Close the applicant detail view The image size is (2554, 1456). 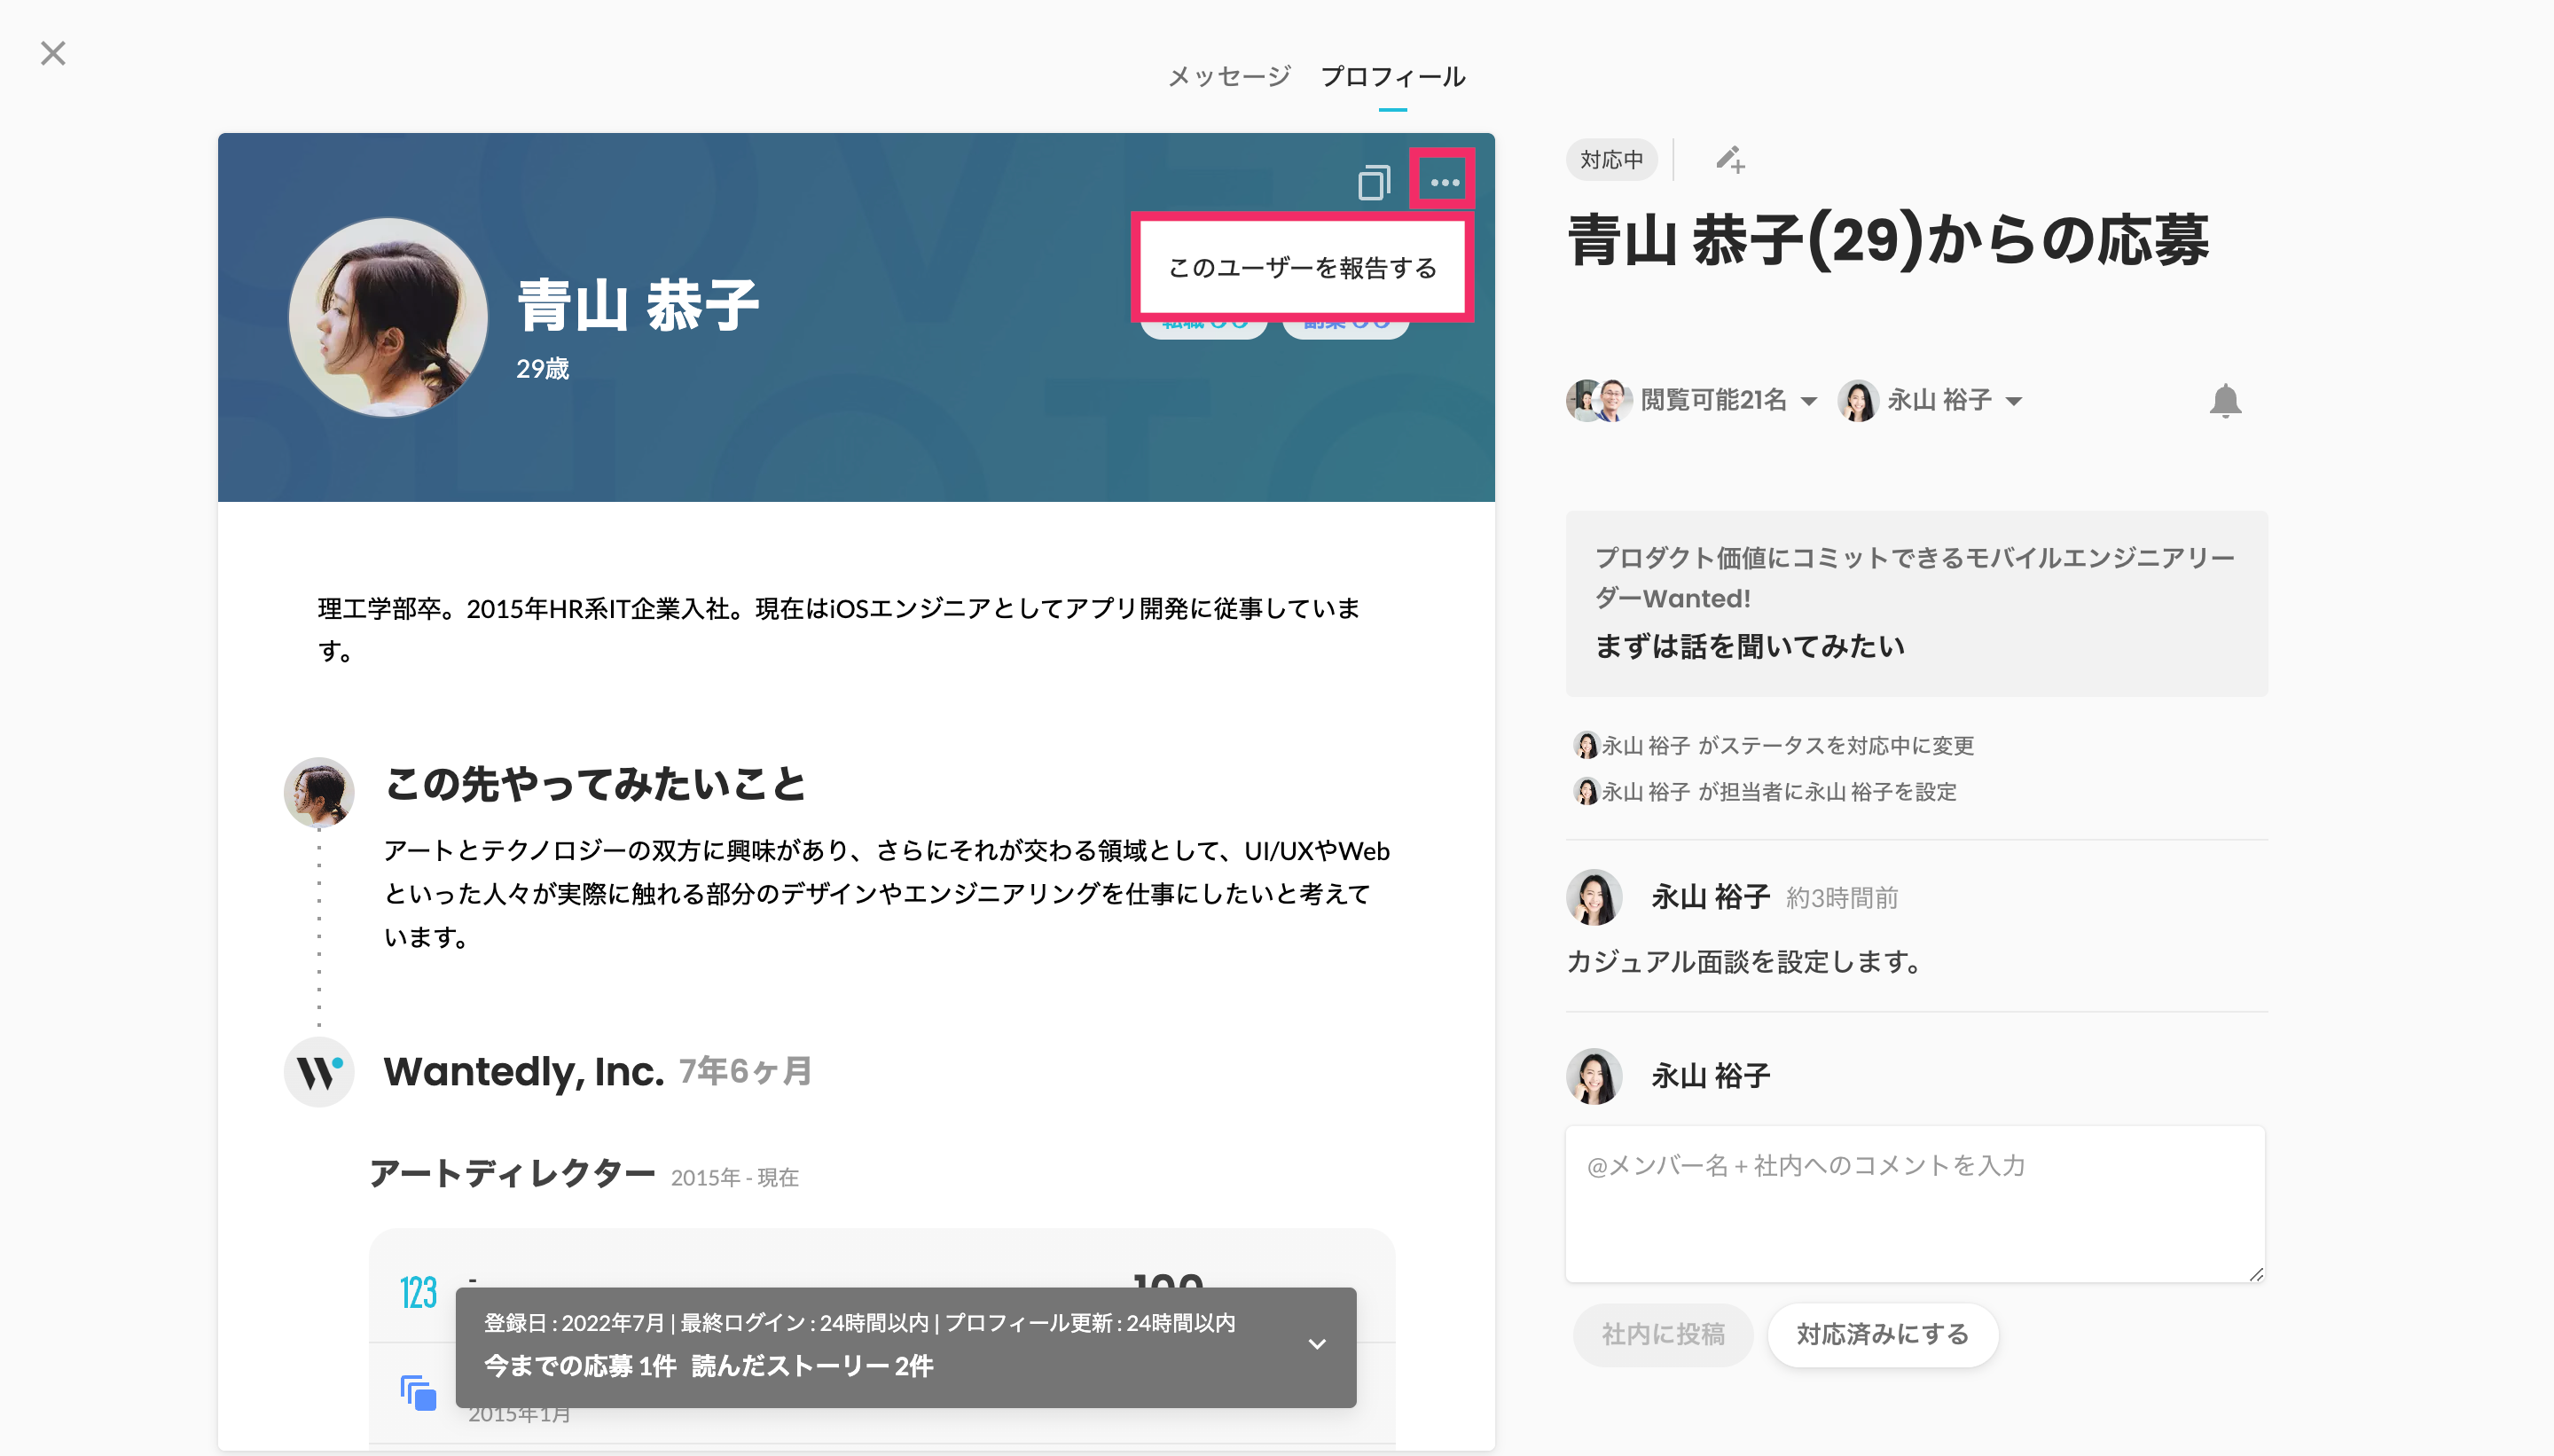coord(53,53)
